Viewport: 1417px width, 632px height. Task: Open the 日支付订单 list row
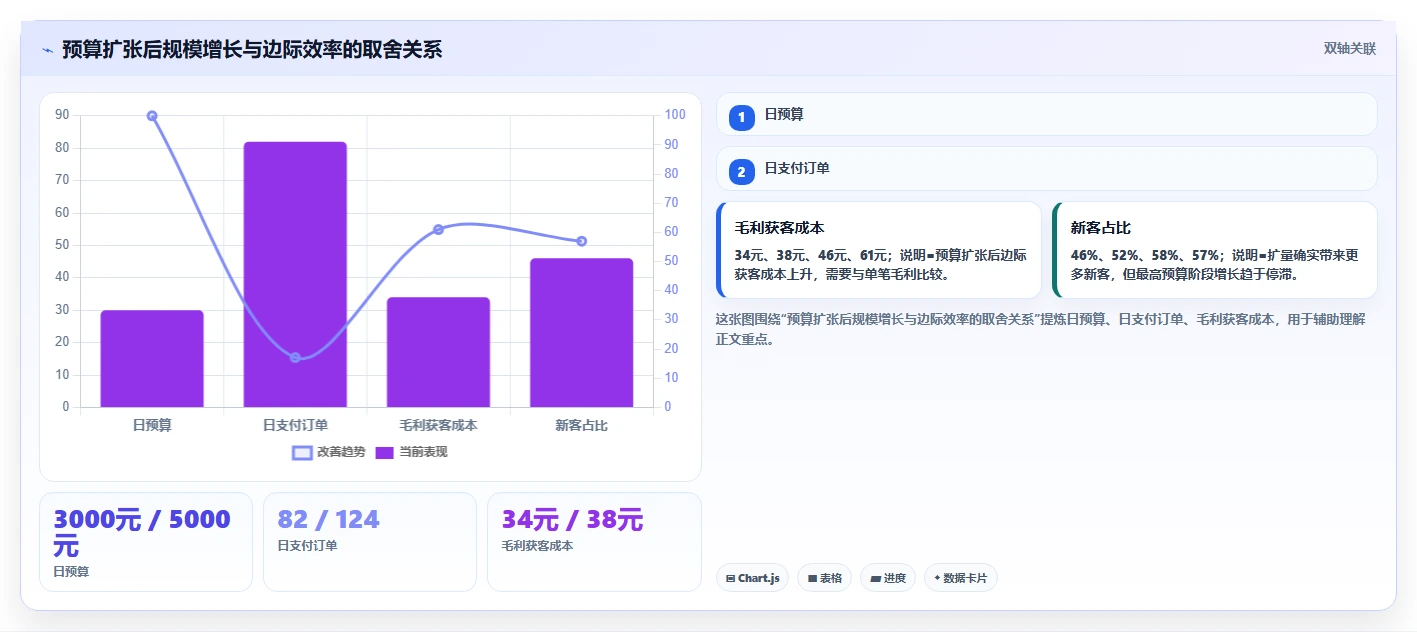1047,168
